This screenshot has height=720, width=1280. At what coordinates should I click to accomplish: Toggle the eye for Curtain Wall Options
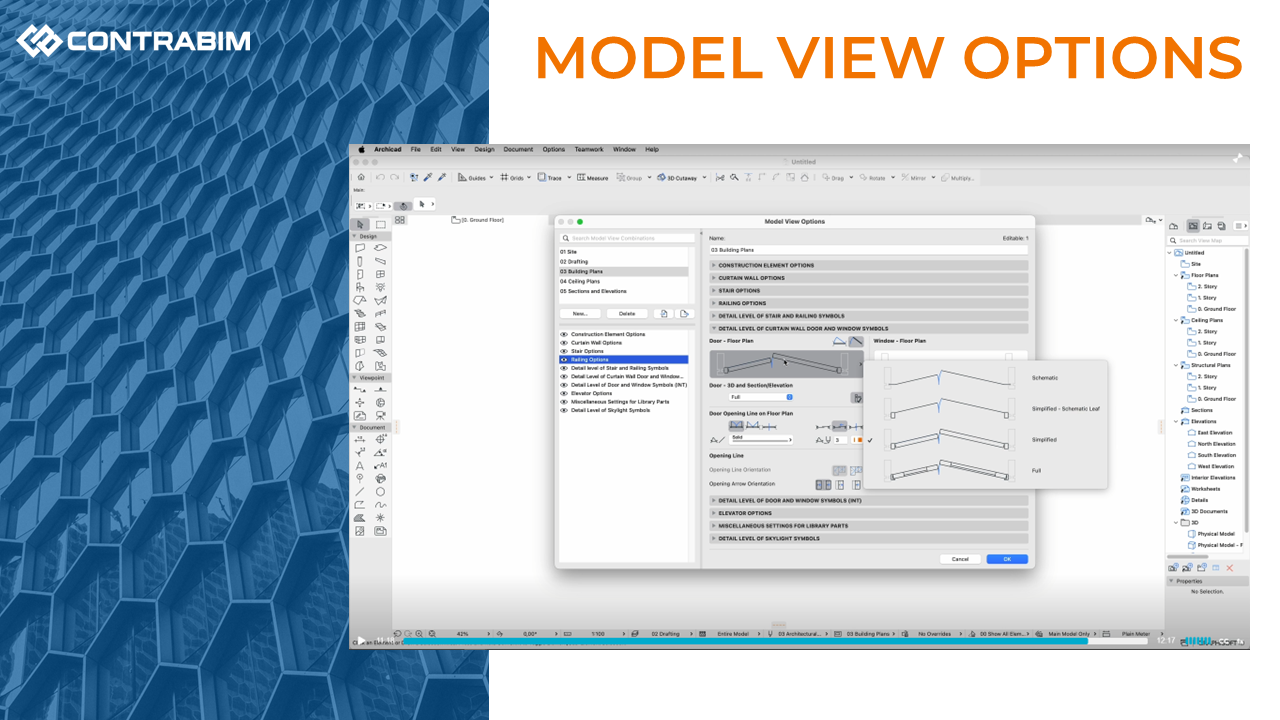click(x=564, y=343)
